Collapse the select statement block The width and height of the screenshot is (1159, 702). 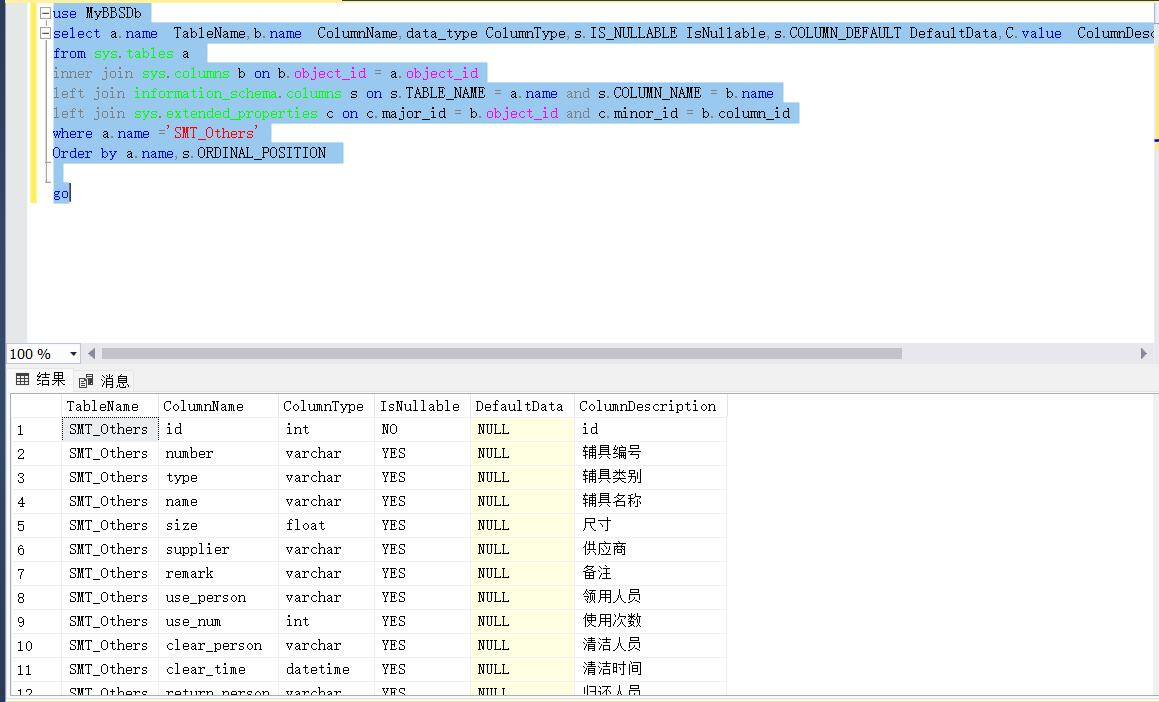[x=45, y=33]
